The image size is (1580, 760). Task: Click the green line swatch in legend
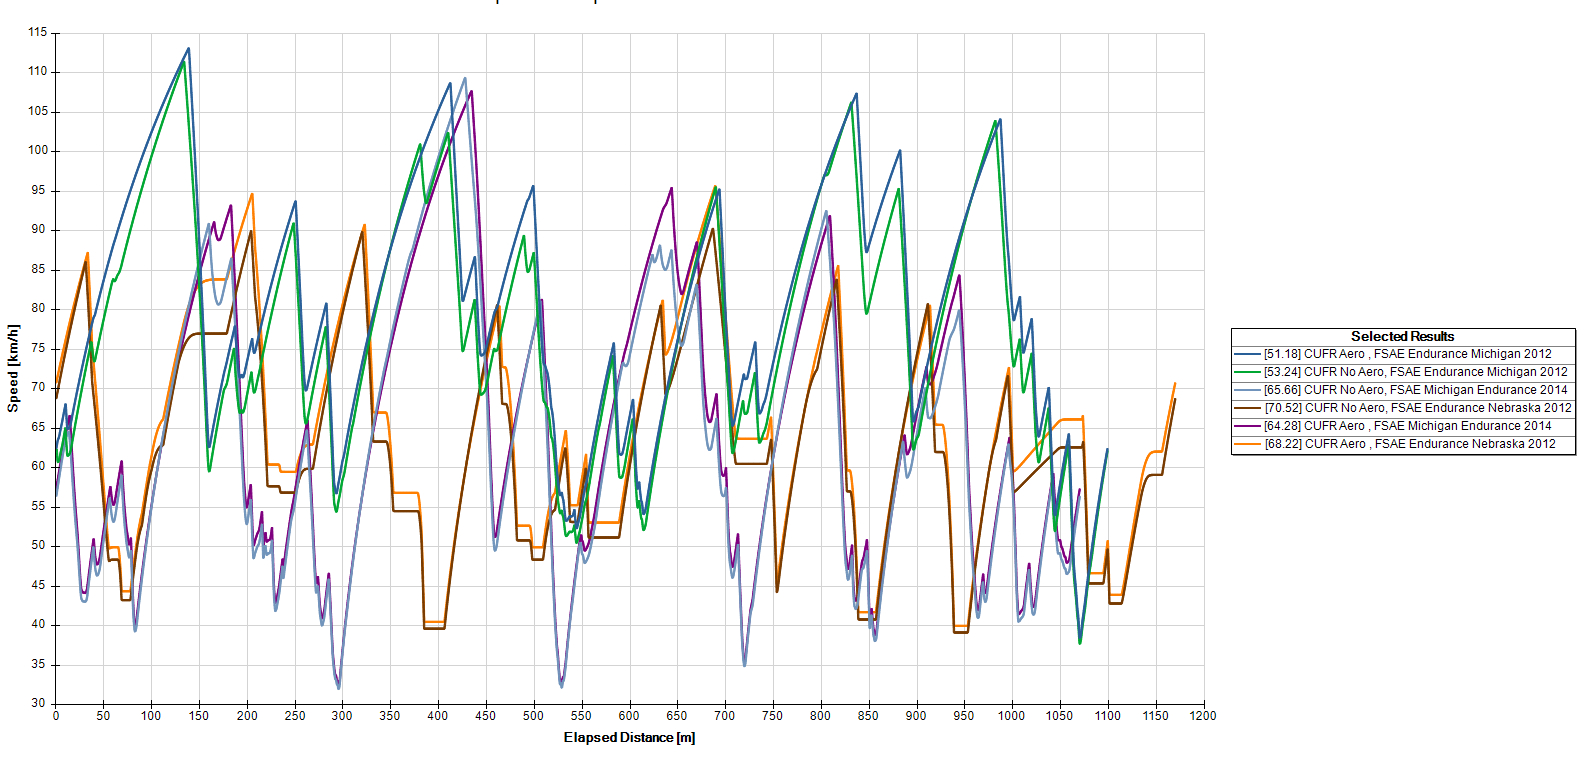coord(1247,372)
